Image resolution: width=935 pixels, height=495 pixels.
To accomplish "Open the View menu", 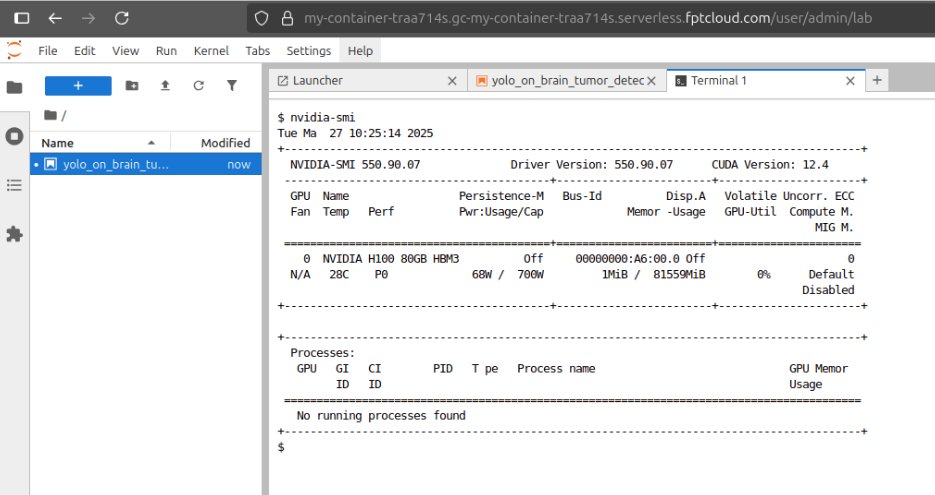I will 125,51.
